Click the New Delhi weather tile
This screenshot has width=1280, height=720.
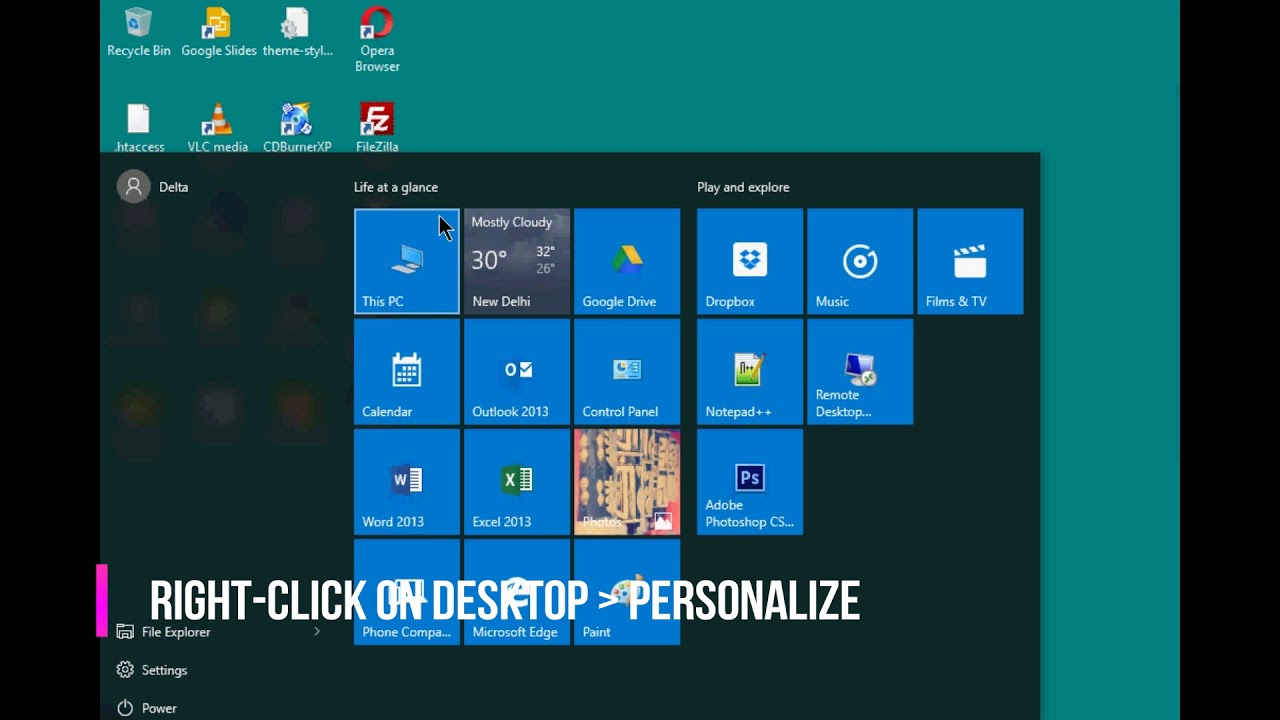coord(516,261)
